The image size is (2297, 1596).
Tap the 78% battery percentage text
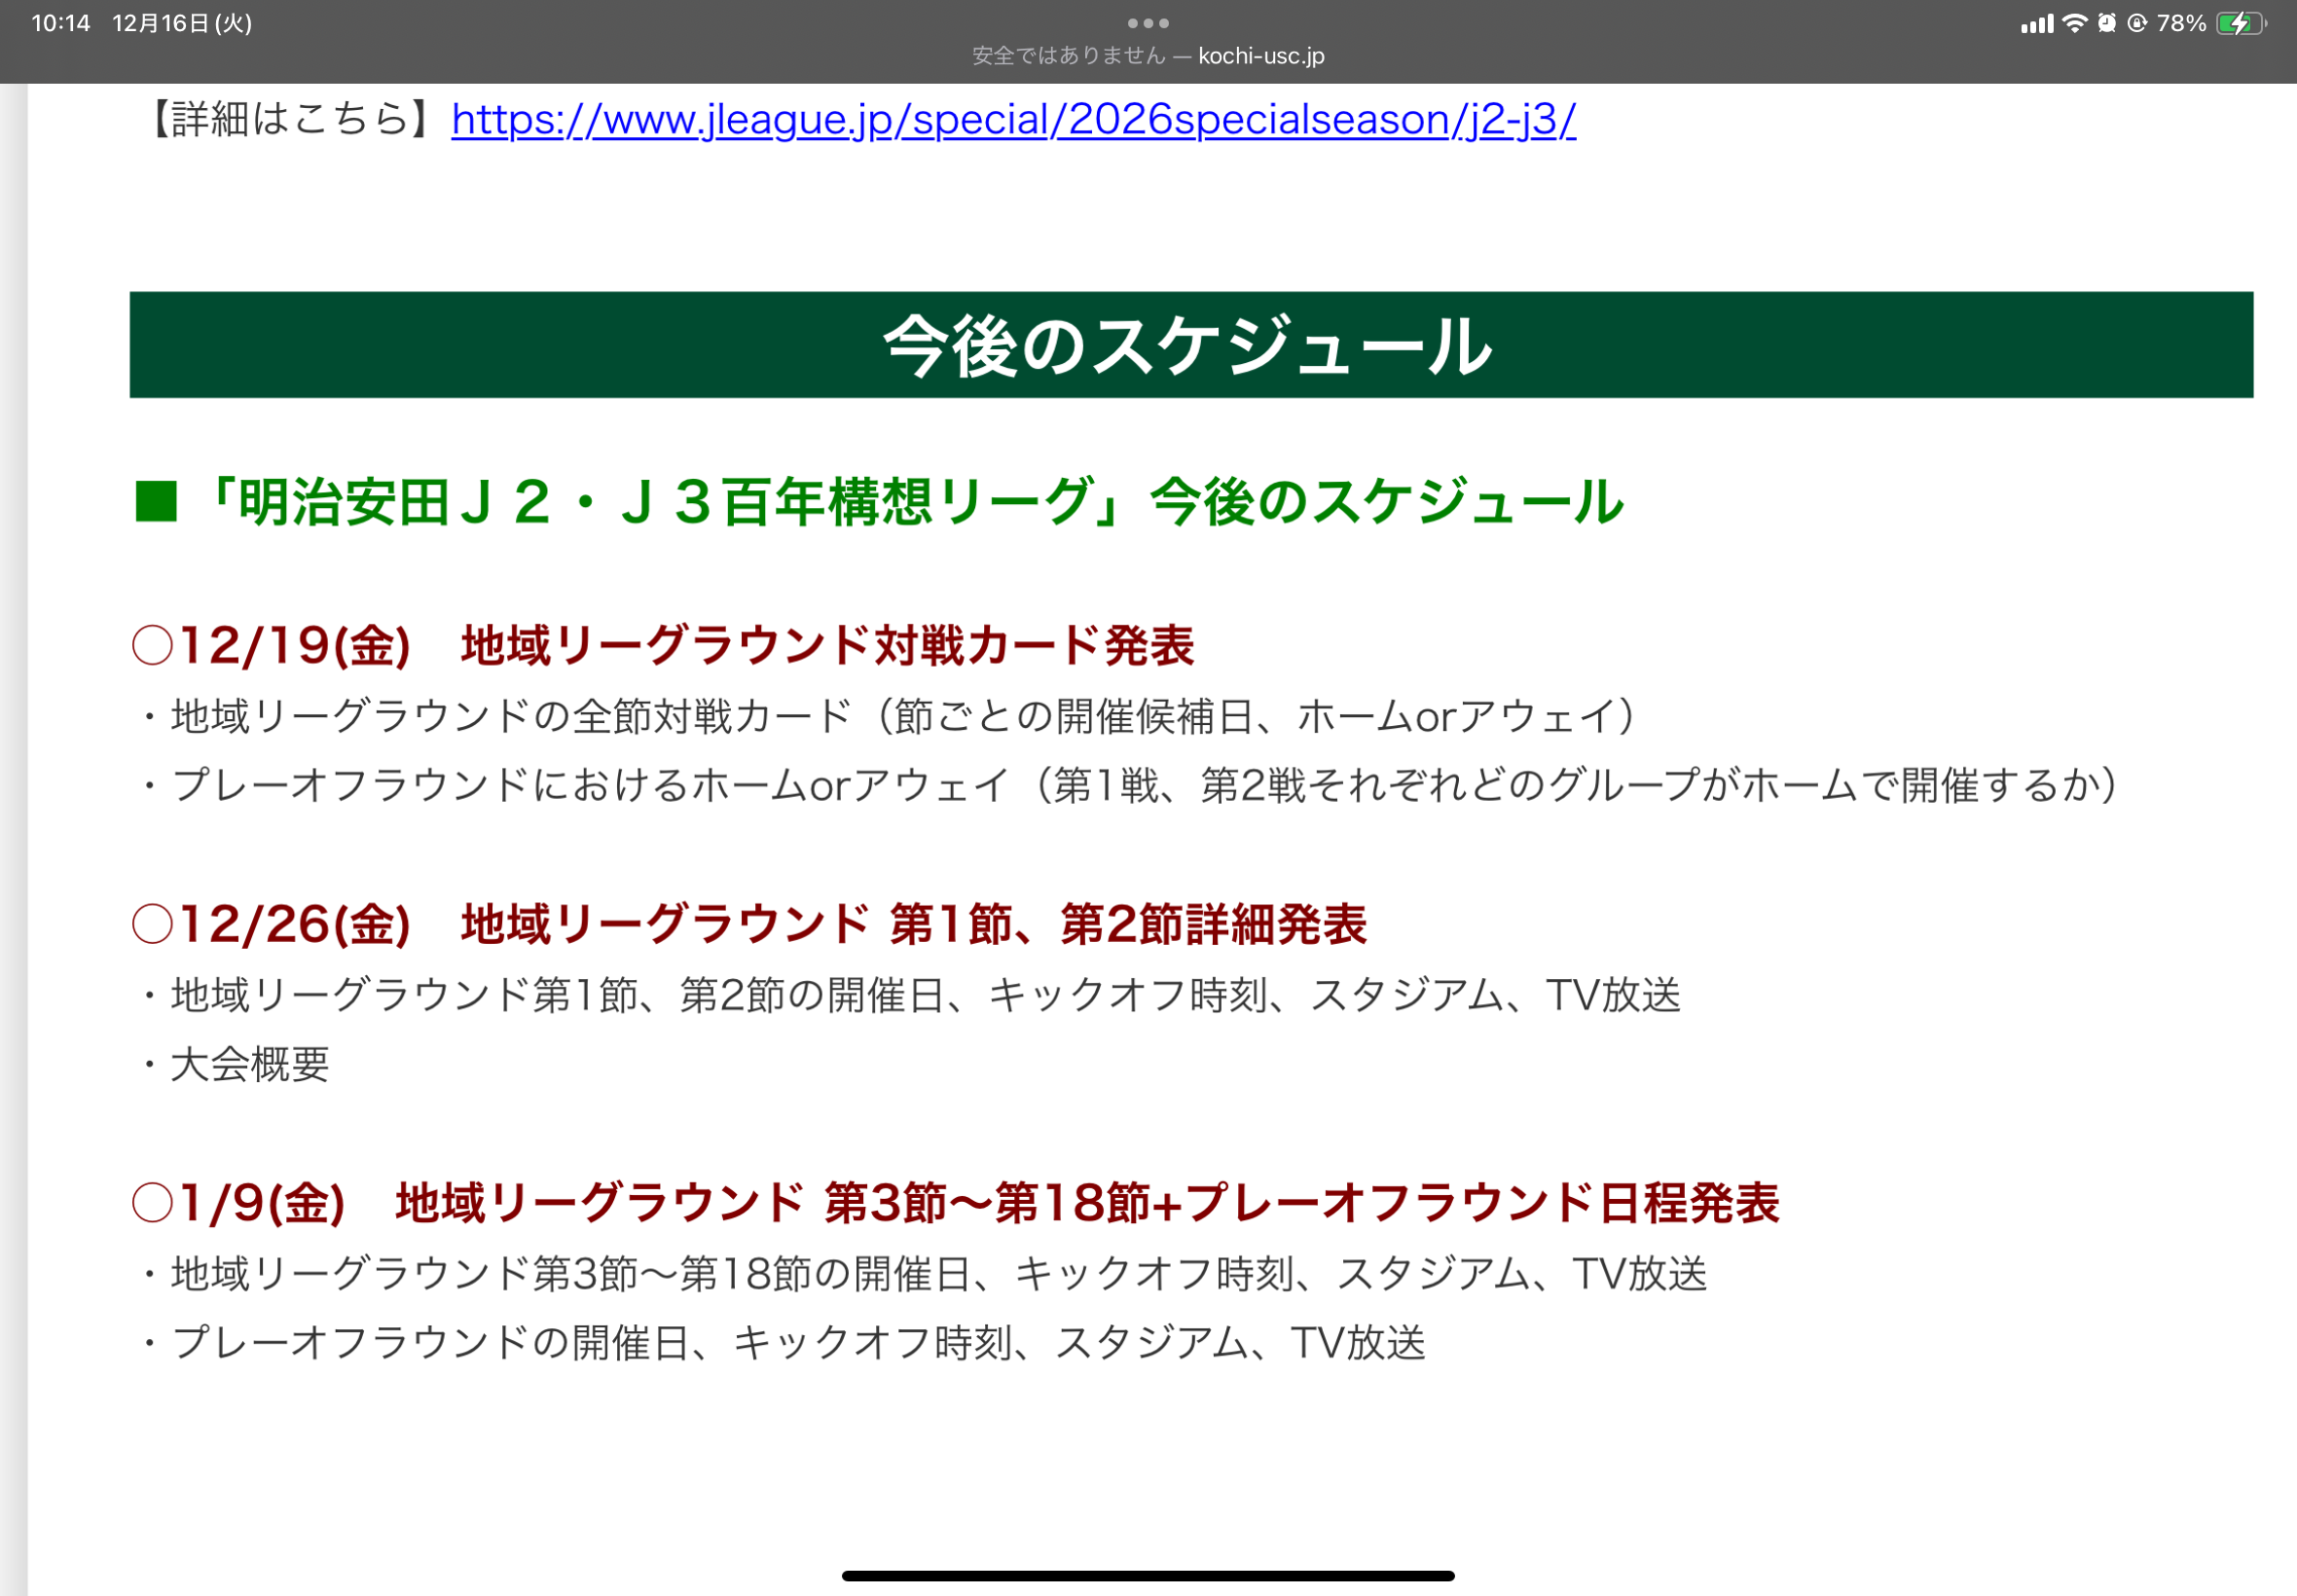click(2181, 23)
